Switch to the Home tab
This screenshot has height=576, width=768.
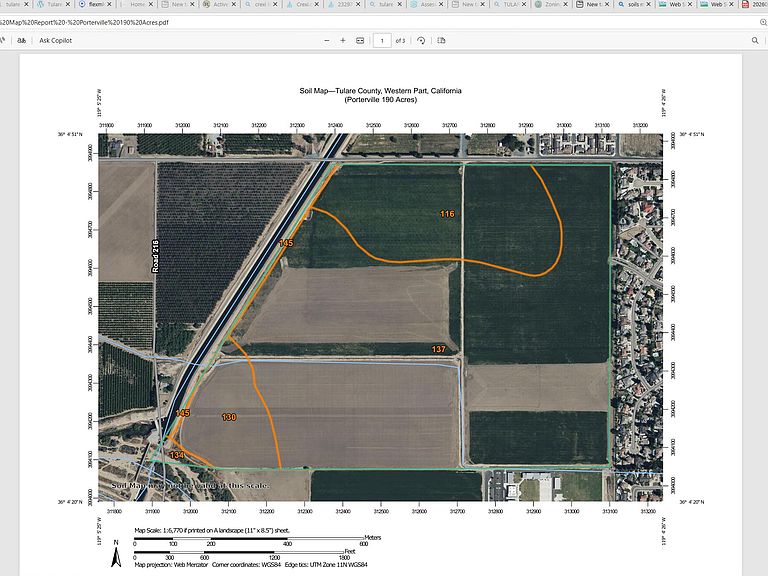point(137,4)
